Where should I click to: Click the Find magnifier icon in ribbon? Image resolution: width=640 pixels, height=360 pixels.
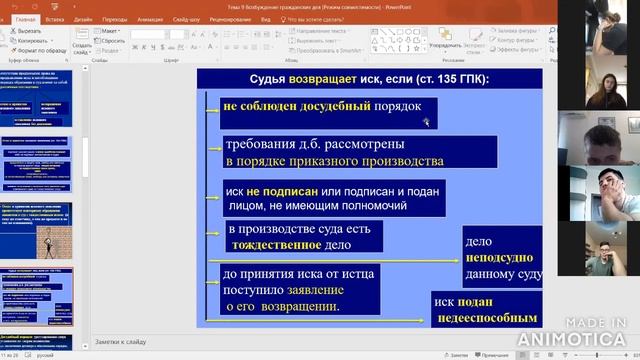(x=552, y=31)
